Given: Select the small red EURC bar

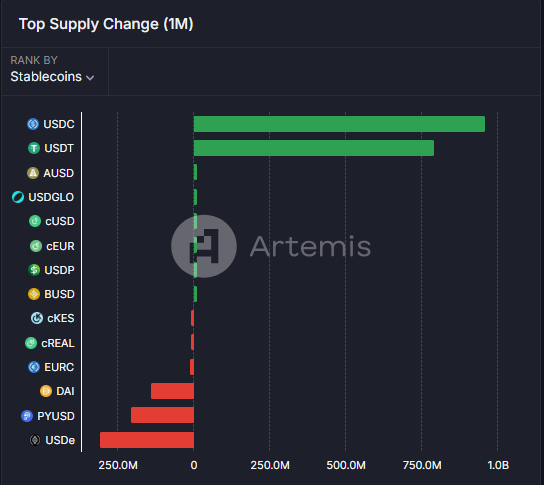Looking at the screenshot, I should pos(192,367).
